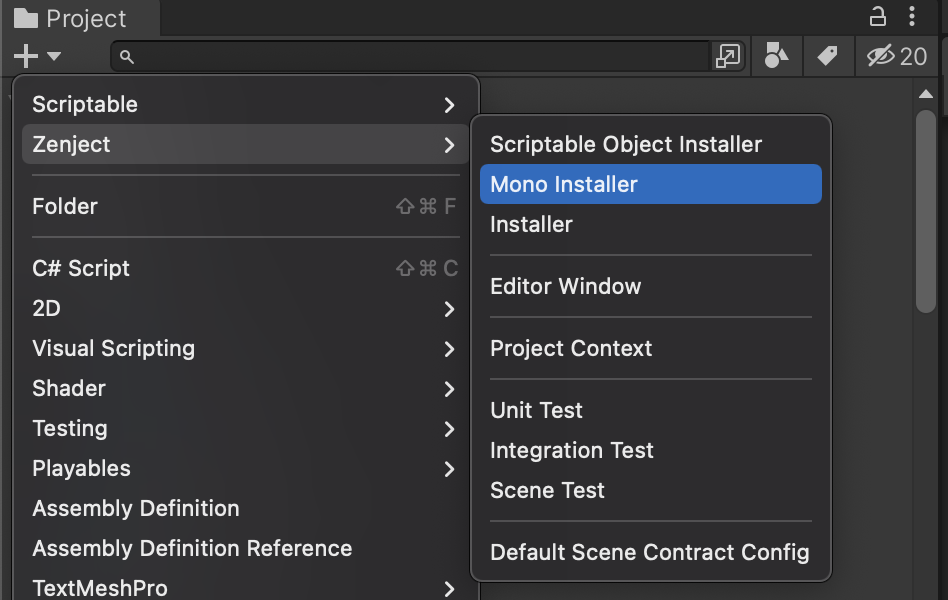Image resolution: width=948 pixels, height=600 pixels.
Task: Open the dropdown arrow next to plus
Action: tap(54, 57)
